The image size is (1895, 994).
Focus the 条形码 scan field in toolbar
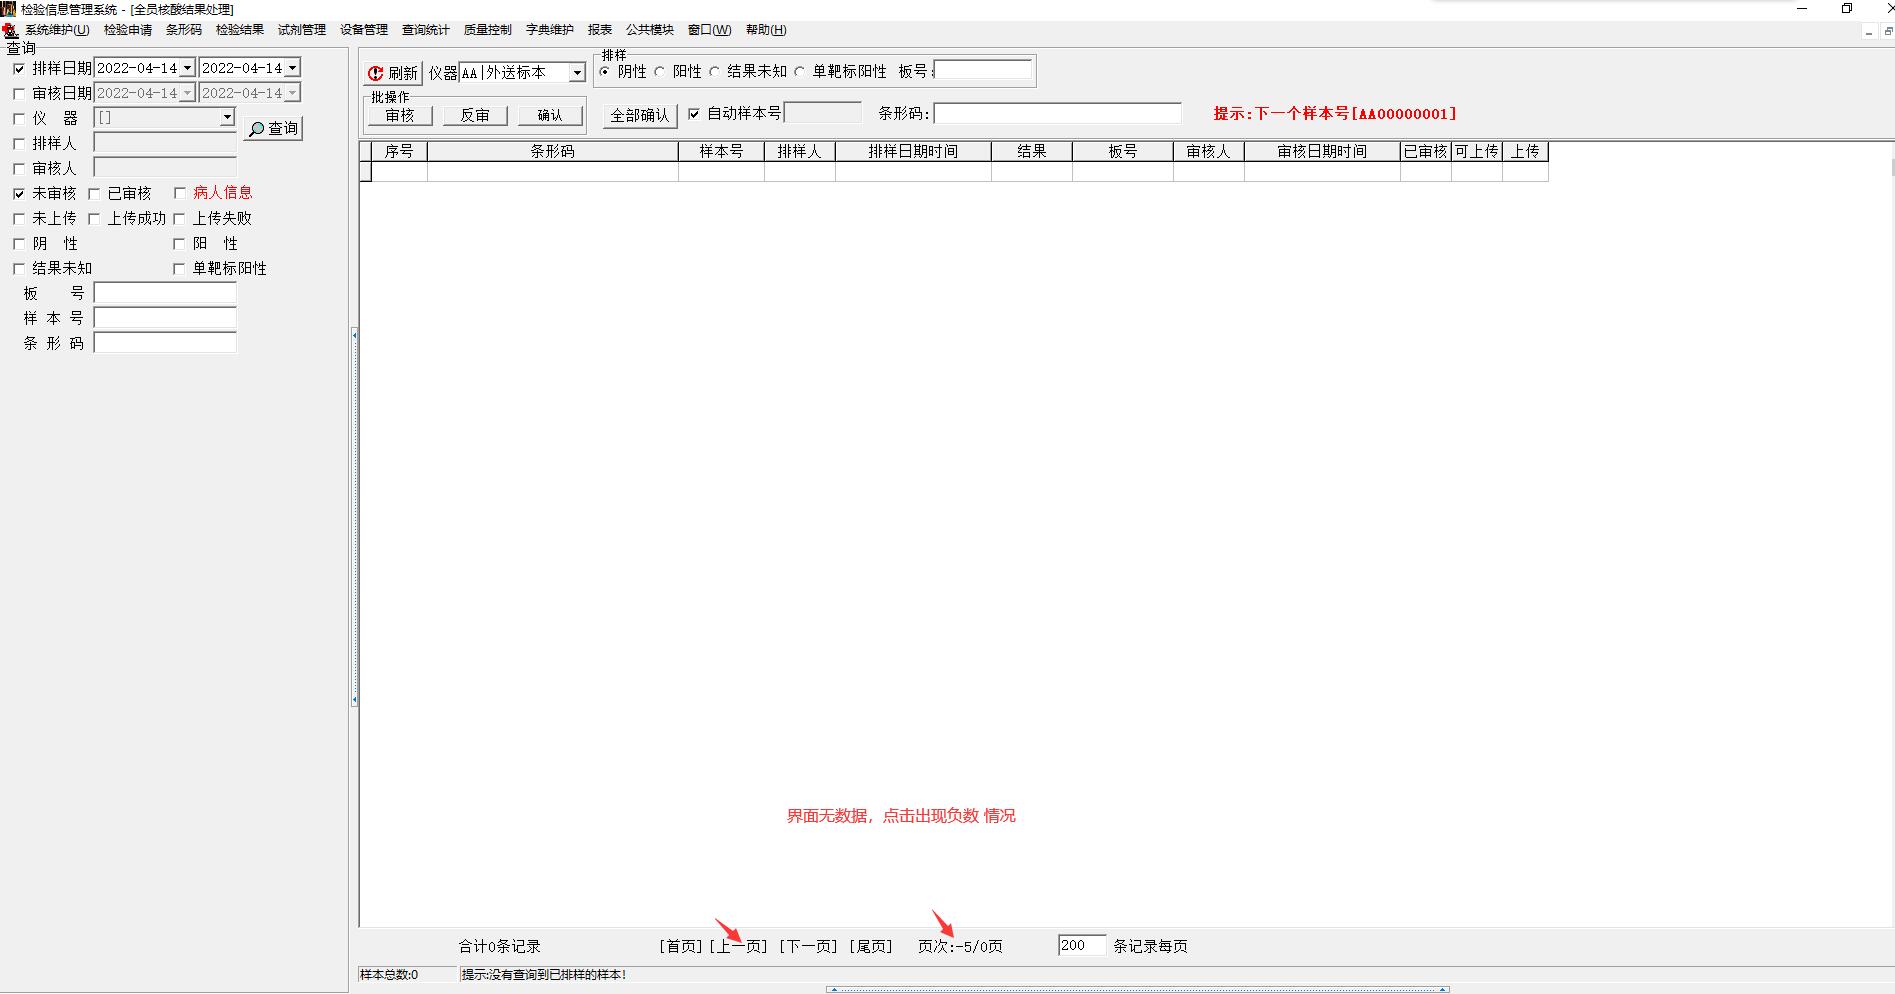(x=1058, y=114)
